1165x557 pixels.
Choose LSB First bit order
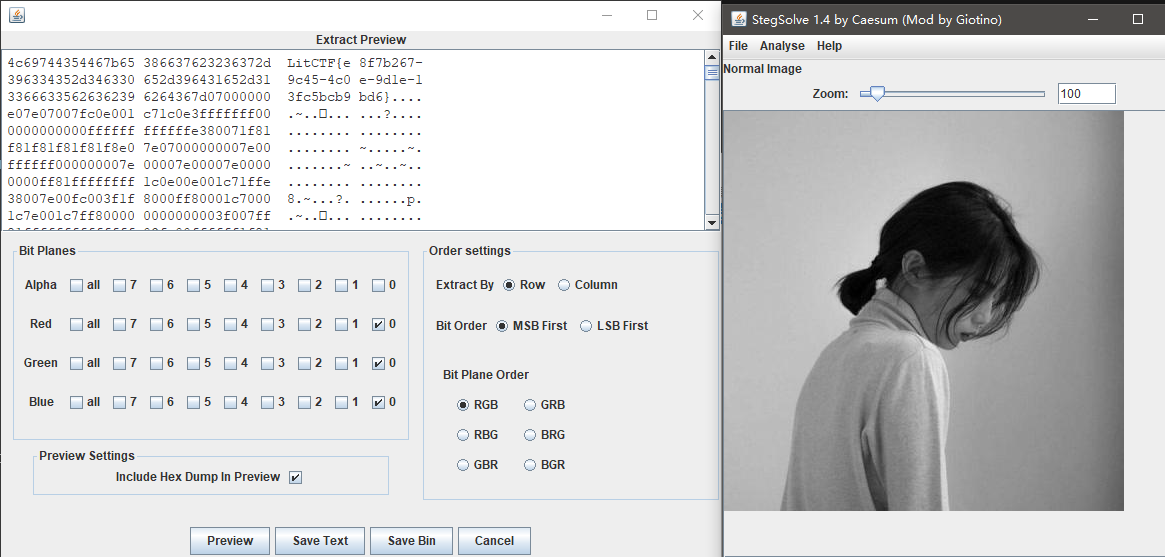[586, 326]
